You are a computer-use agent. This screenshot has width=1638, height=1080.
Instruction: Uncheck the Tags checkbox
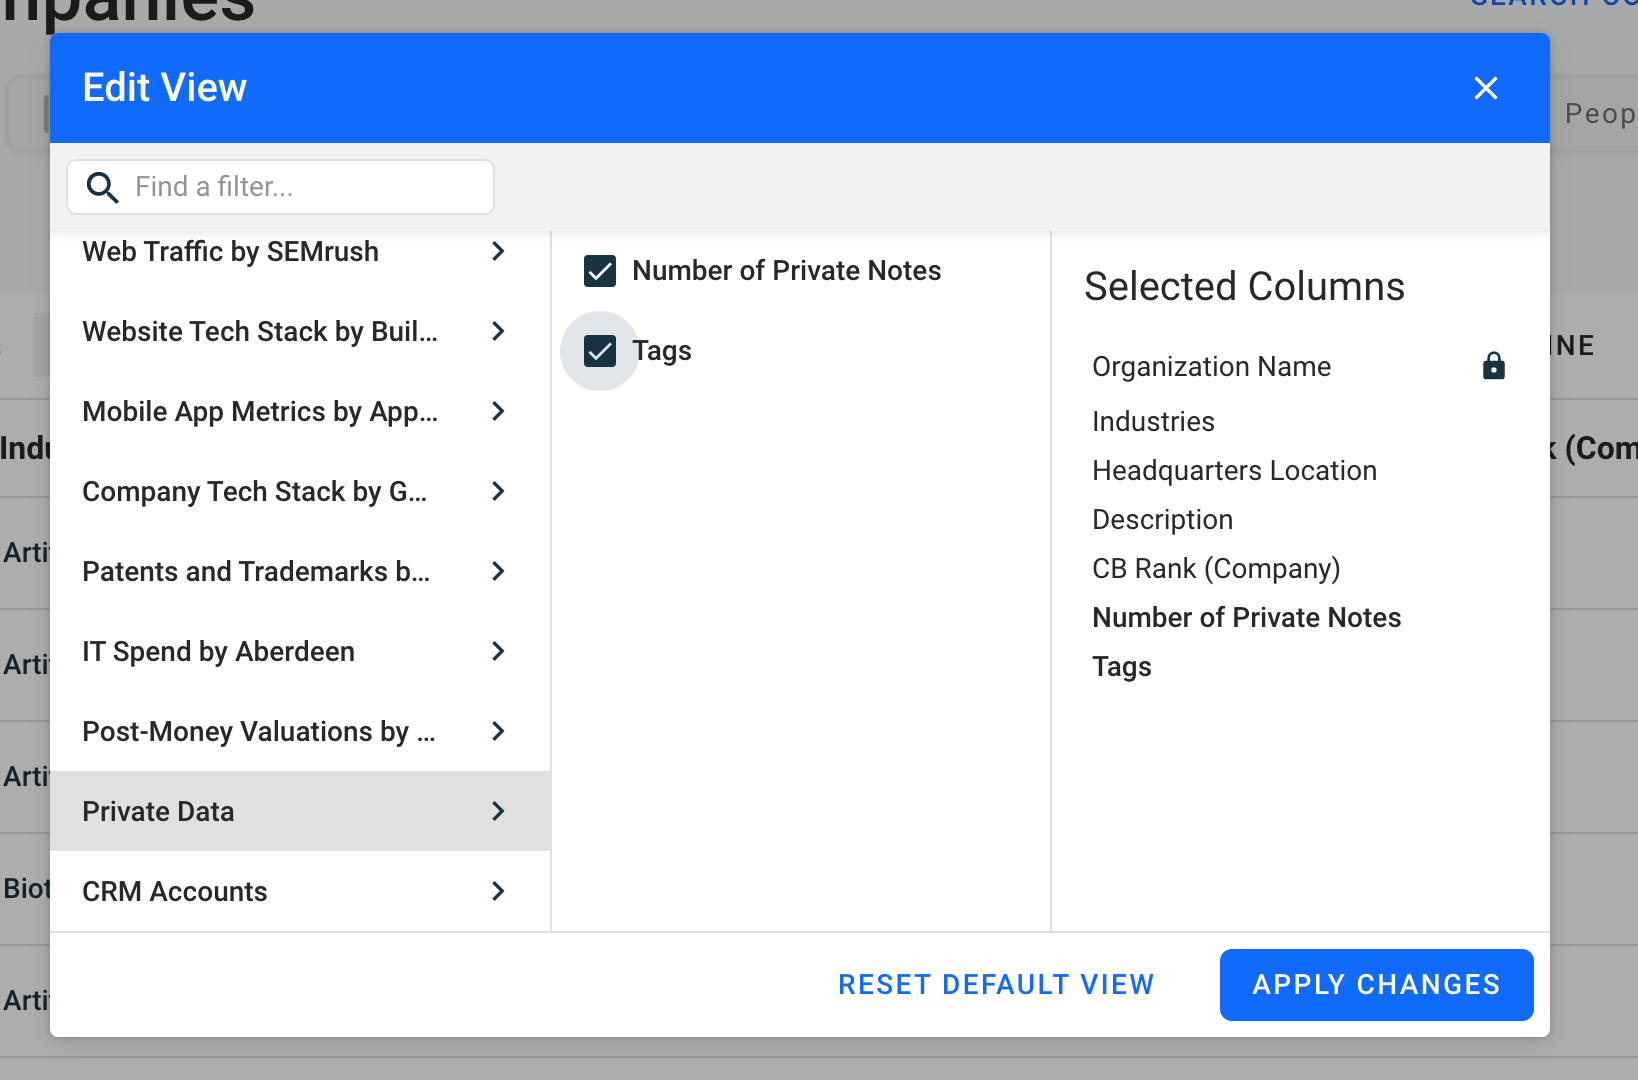tap(600, 351)
